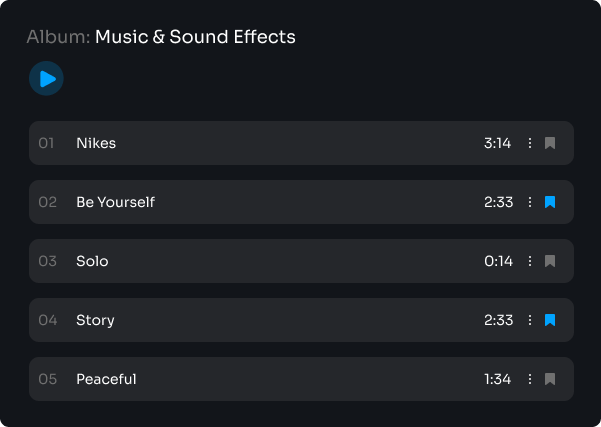
Task: Bookmark the Nikes track
Action: tap(550, 143)
